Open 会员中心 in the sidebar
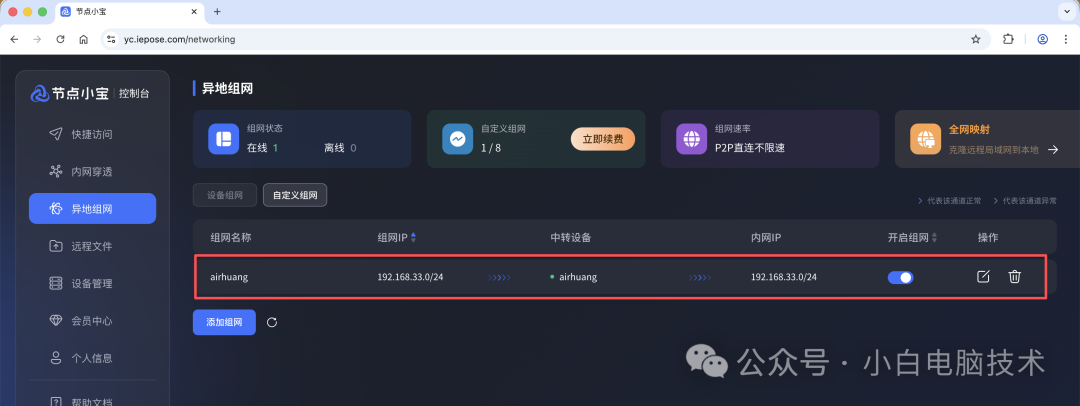The width and height of the screenshot is (1080, 406). tap(92, 321)
